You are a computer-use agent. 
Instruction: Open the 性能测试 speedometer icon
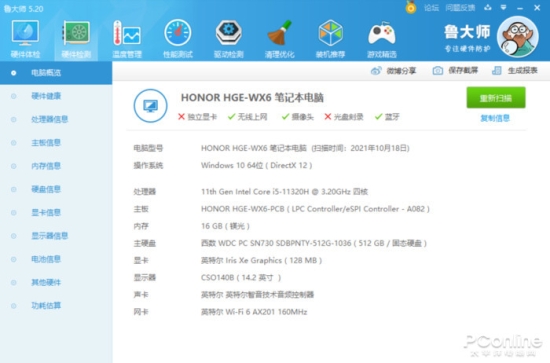178,33
